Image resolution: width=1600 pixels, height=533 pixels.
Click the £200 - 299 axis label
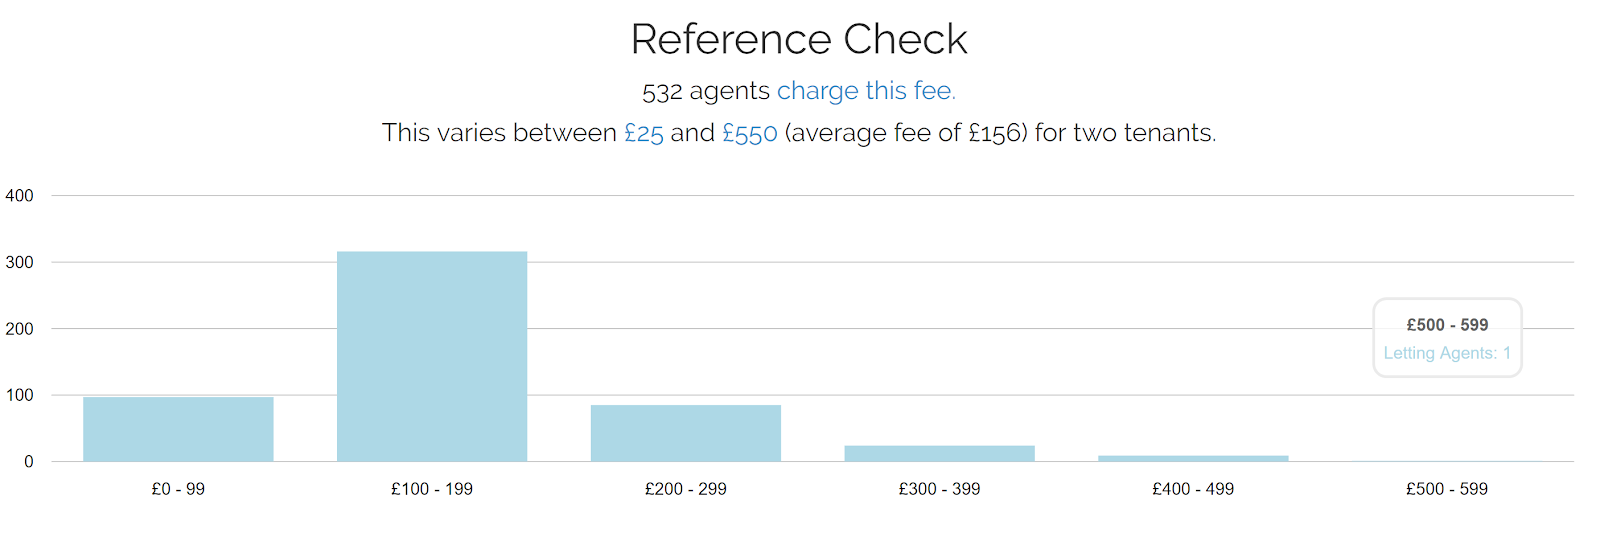[x=686, y=489]
